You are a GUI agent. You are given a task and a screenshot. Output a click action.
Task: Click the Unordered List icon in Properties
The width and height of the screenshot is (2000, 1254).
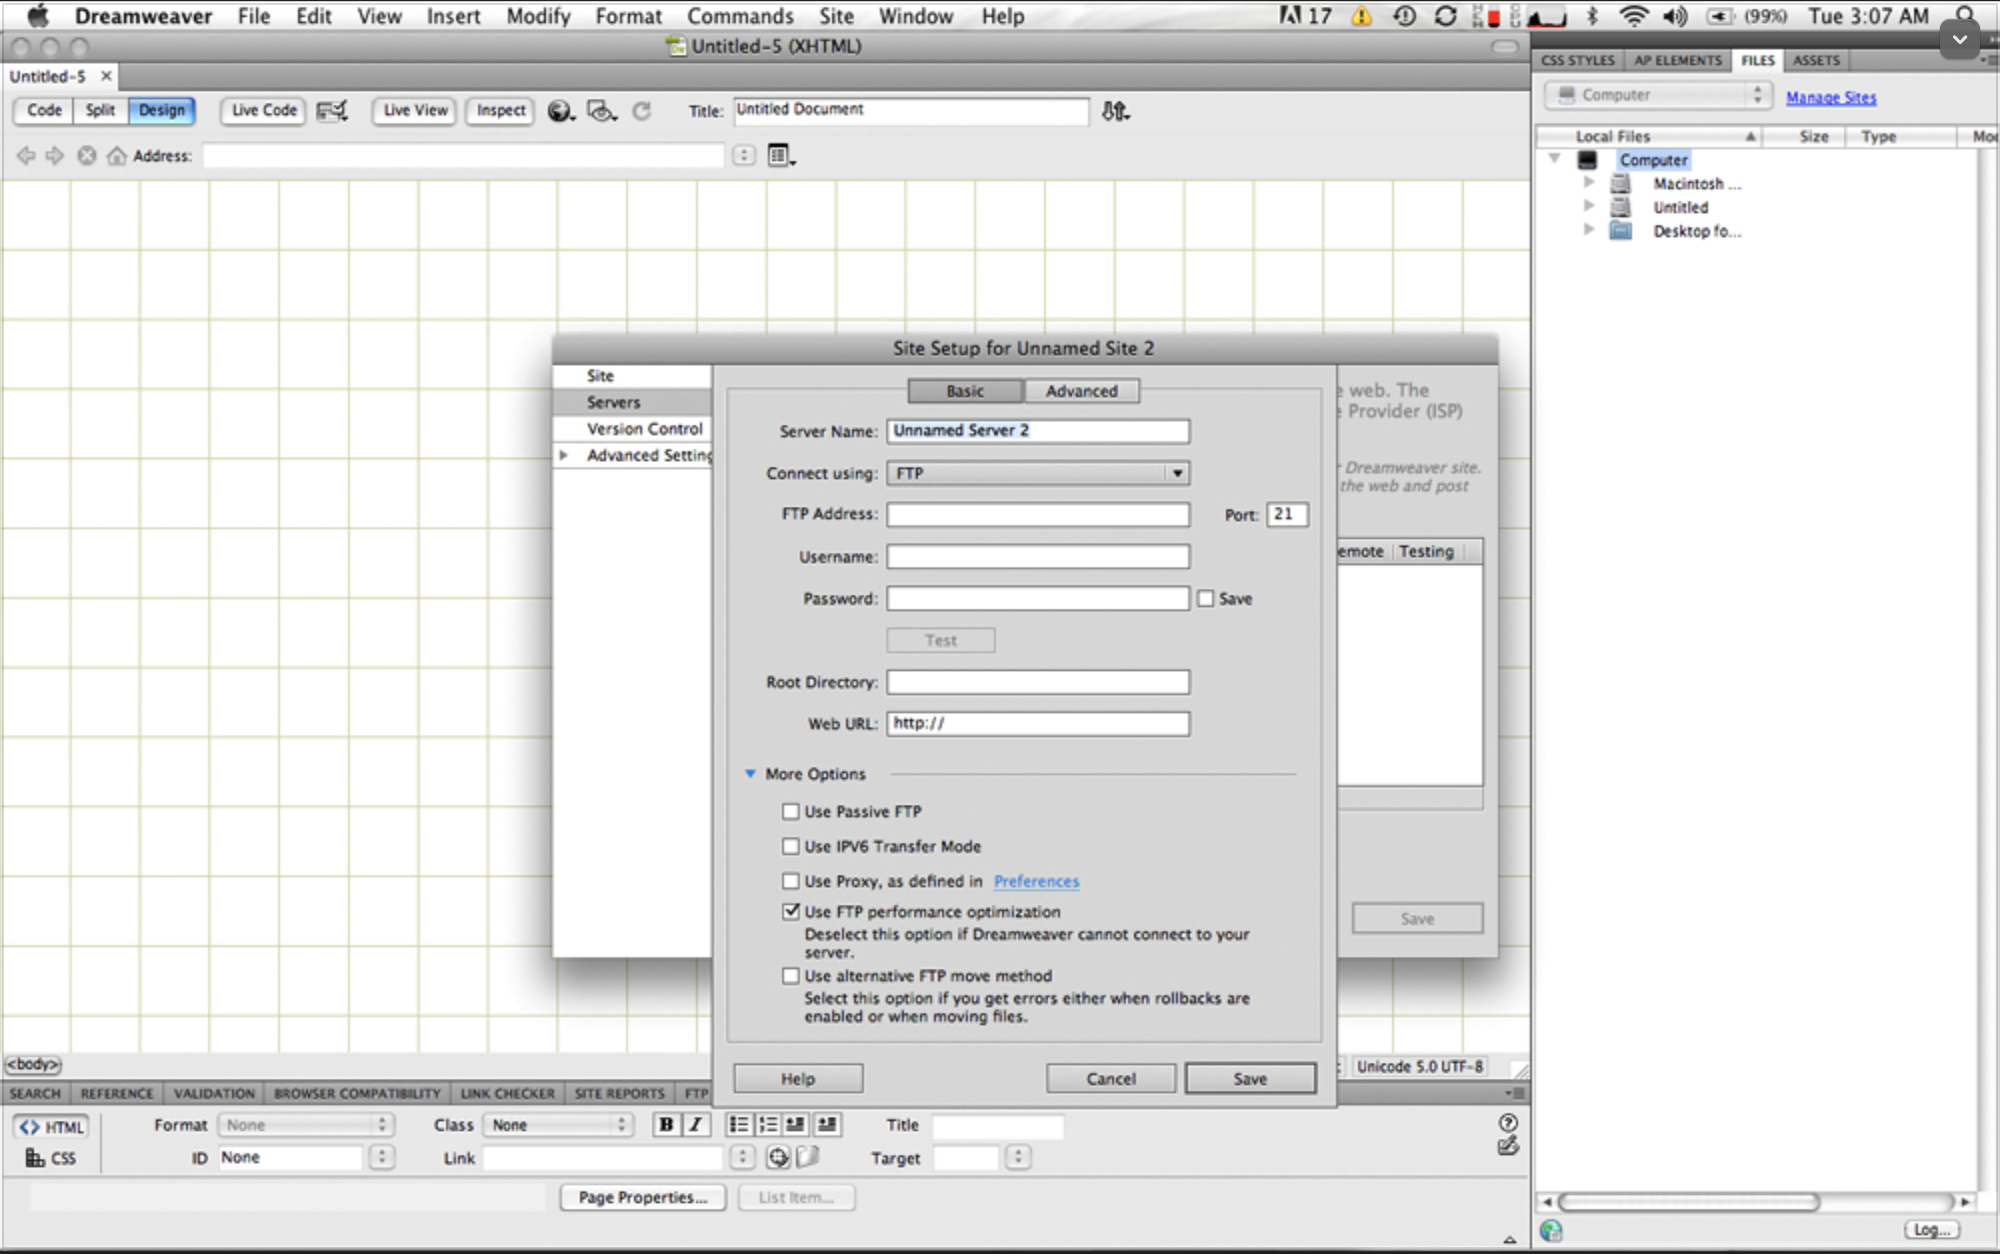coord(738,1125)
